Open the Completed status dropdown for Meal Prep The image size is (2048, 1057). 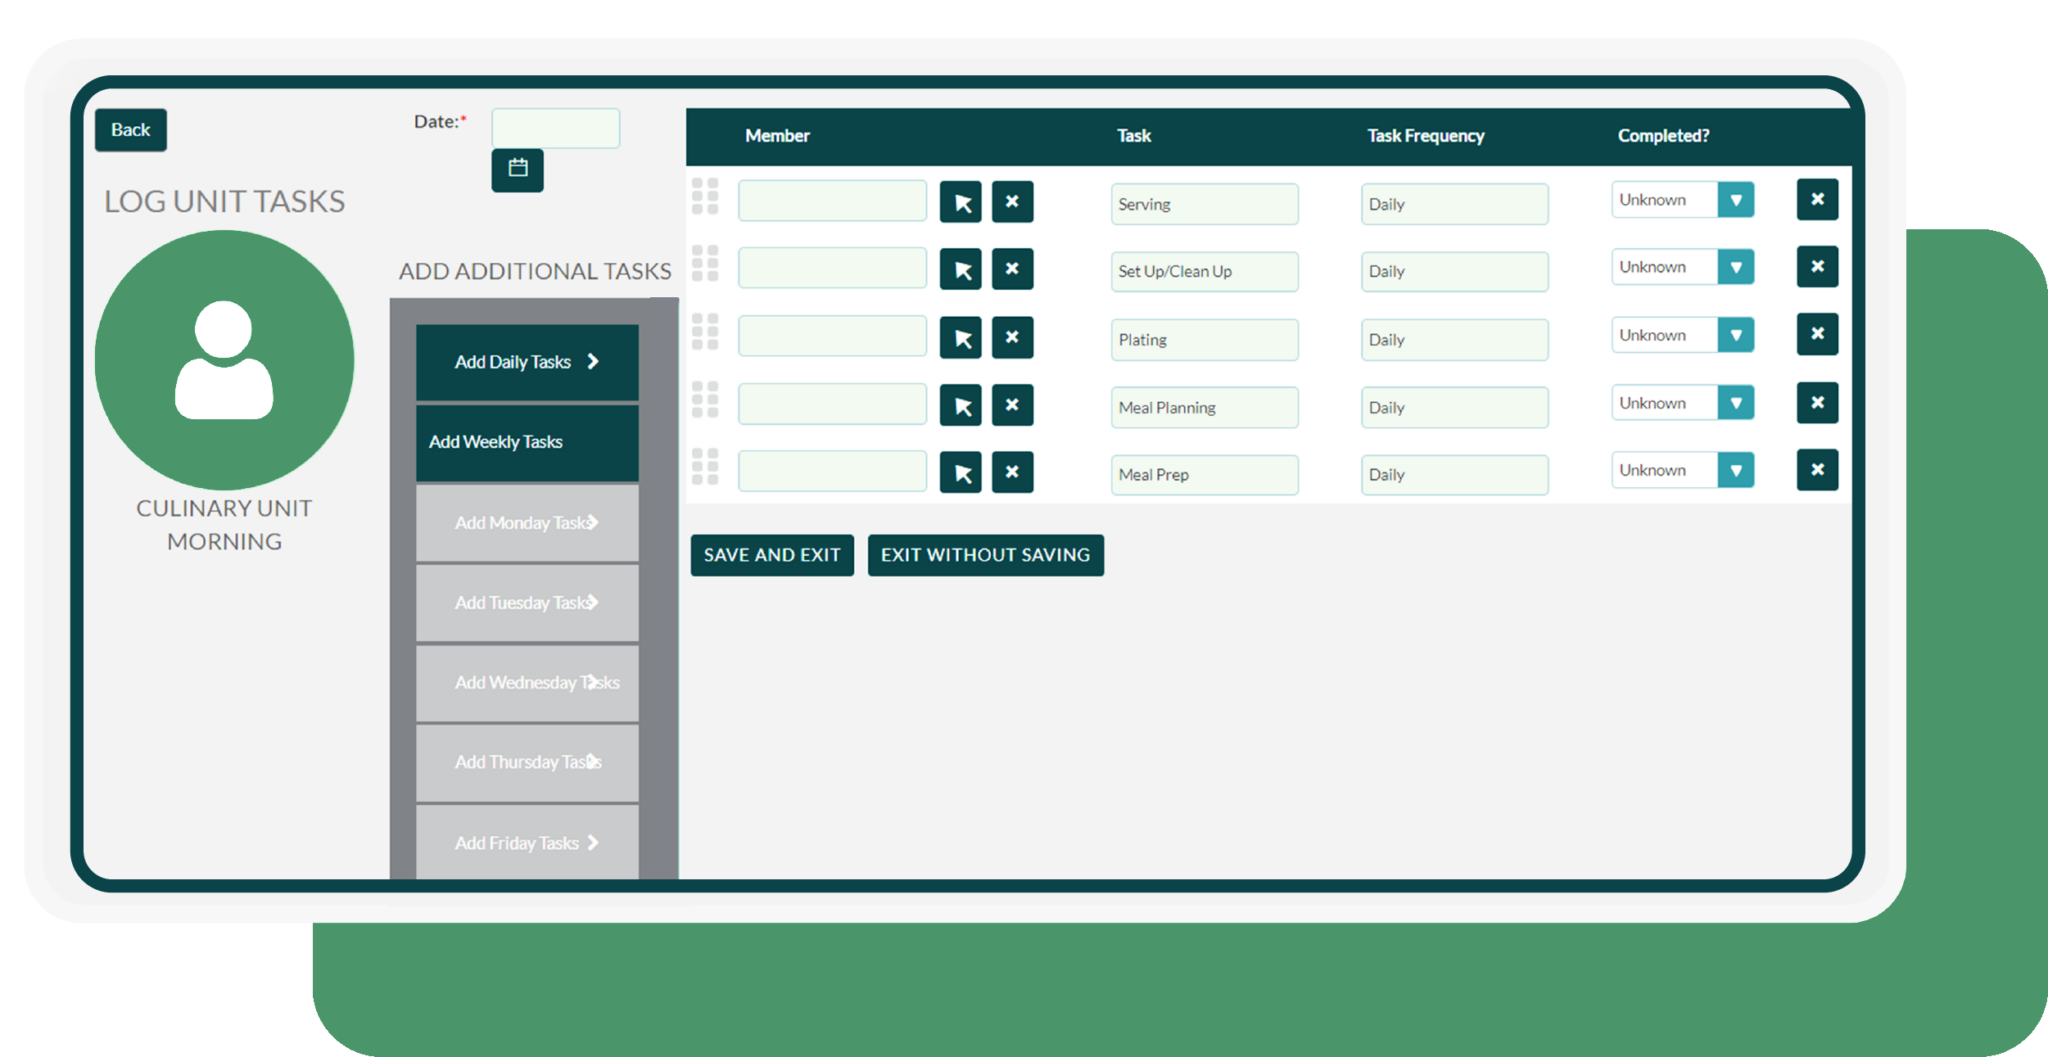tap(1737, 469)
